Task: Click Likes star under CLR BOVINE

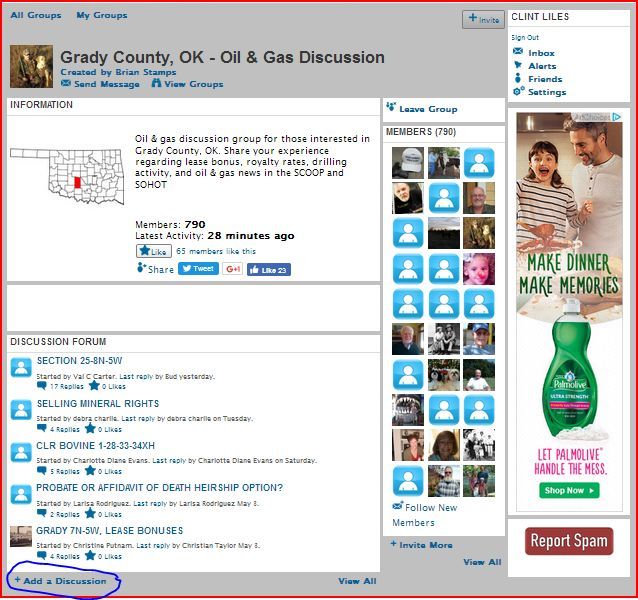Action: click(x=90, y=470)
